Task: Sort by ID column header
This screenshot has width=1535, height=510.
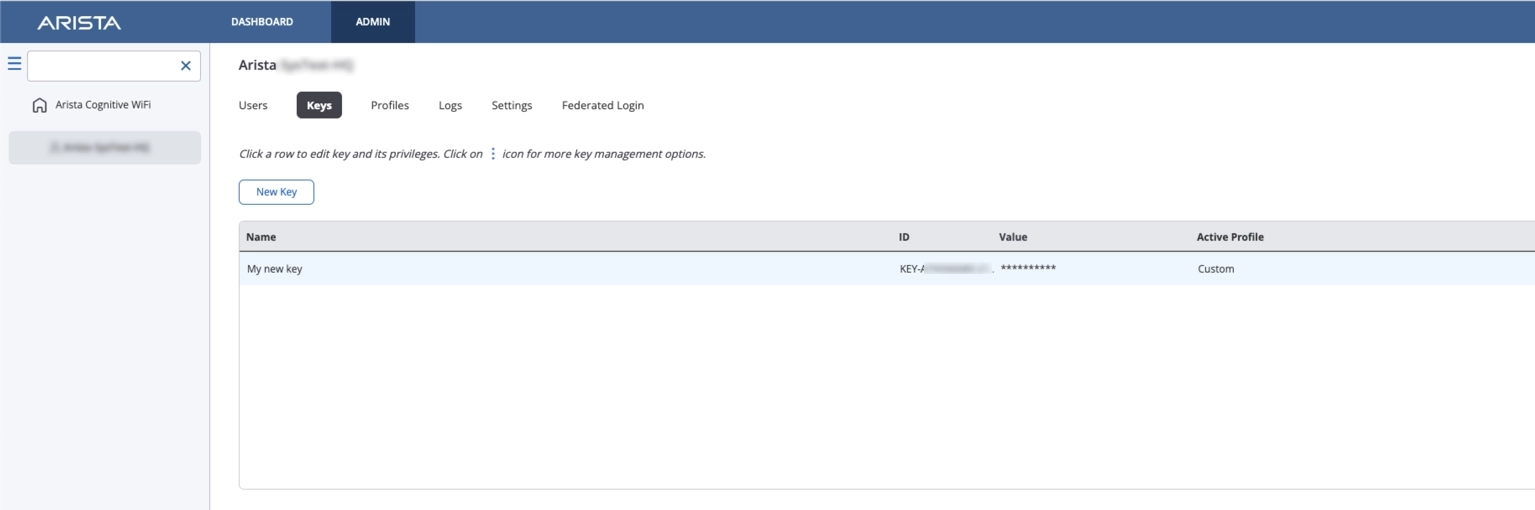Action: point(904,237)
